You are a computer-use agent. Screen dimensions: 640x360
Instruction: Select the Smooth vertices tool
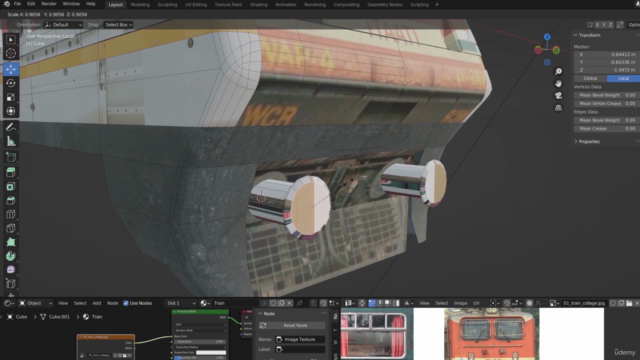pos(11,270)
